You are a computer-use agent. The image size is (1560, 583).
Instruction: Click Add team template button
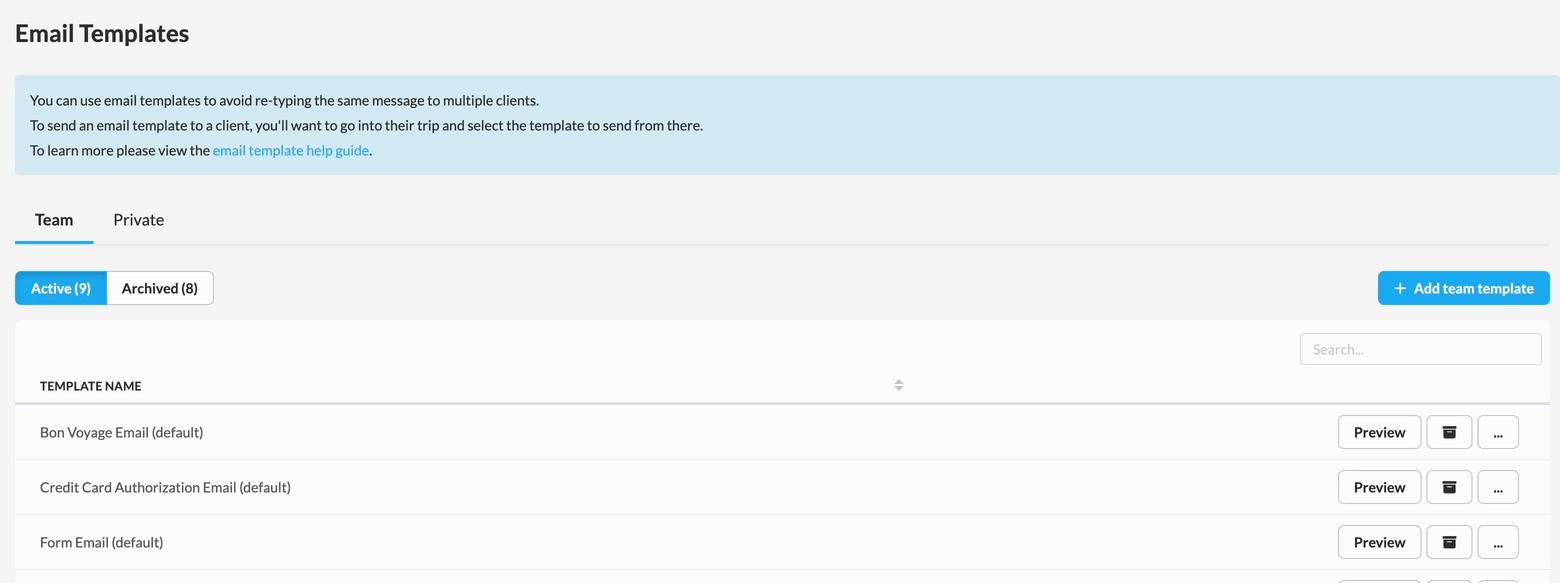tap(1463, 288)
